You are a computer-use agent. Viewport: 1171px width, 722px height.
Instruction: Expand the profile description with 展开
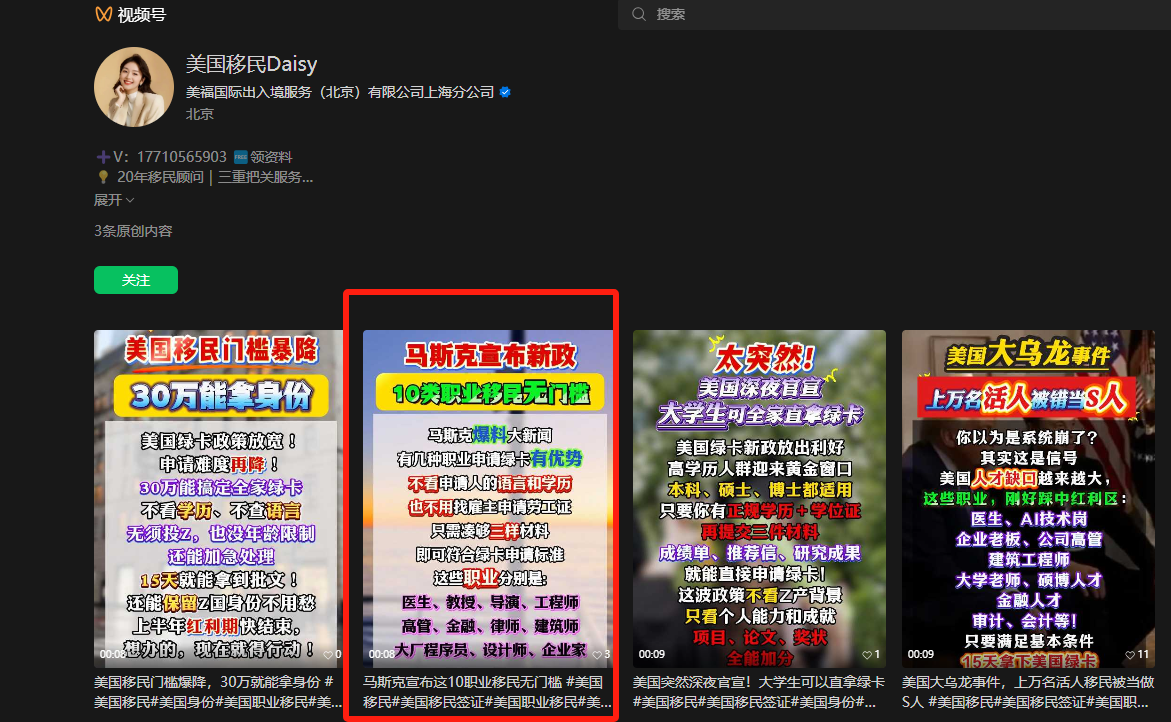pyautogui.click(x=114, y=200)
